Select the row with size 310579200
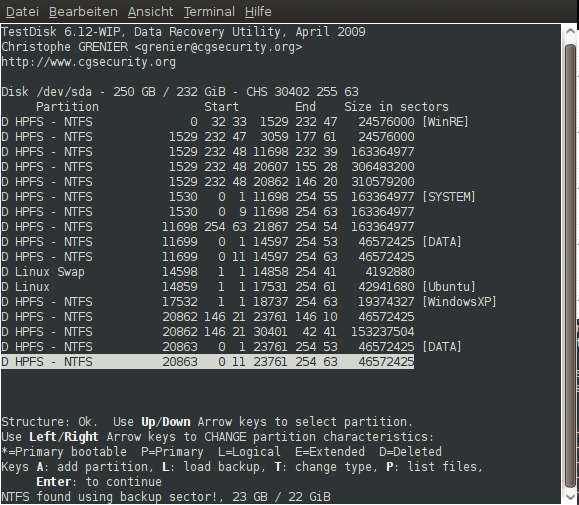Viewport: 579px width, 505px height. (x=208, y=182)
